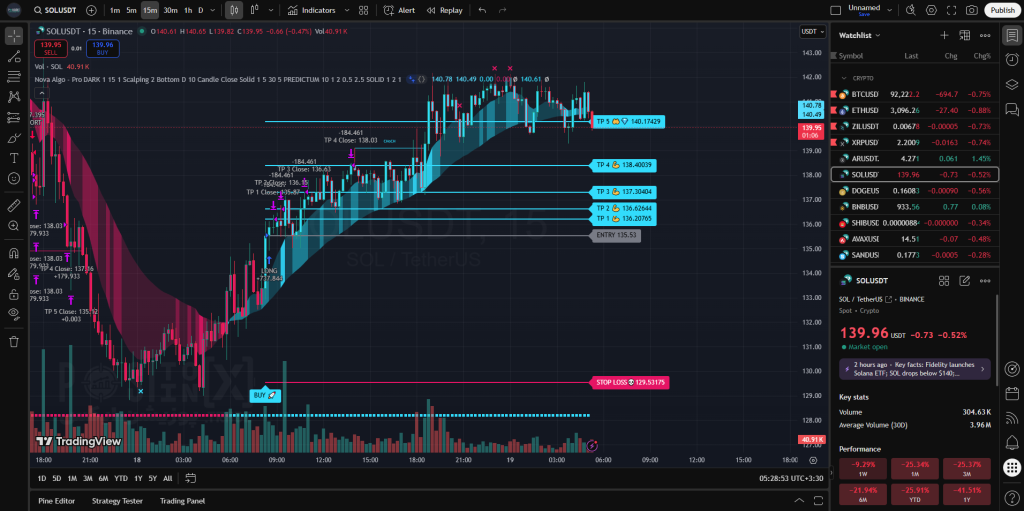
Task: Open the indicator templates grid icon
Action: (x=363, y=10)
